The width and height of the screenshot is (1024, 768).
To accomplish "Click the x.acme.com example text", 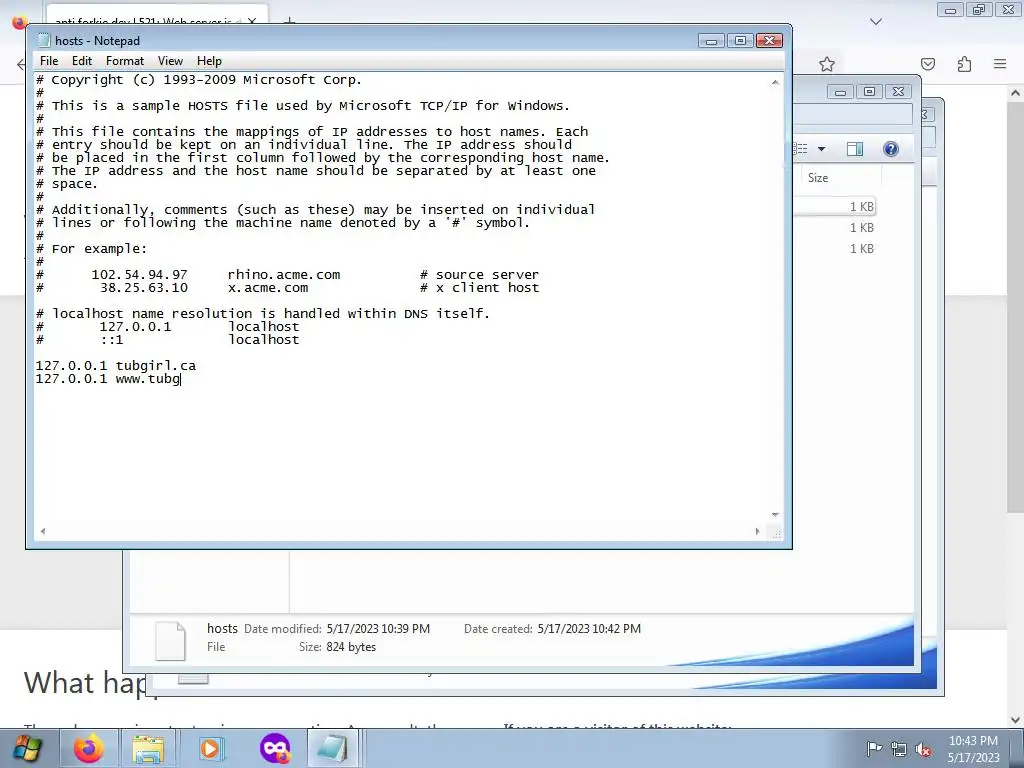I will tap(268, 288).
